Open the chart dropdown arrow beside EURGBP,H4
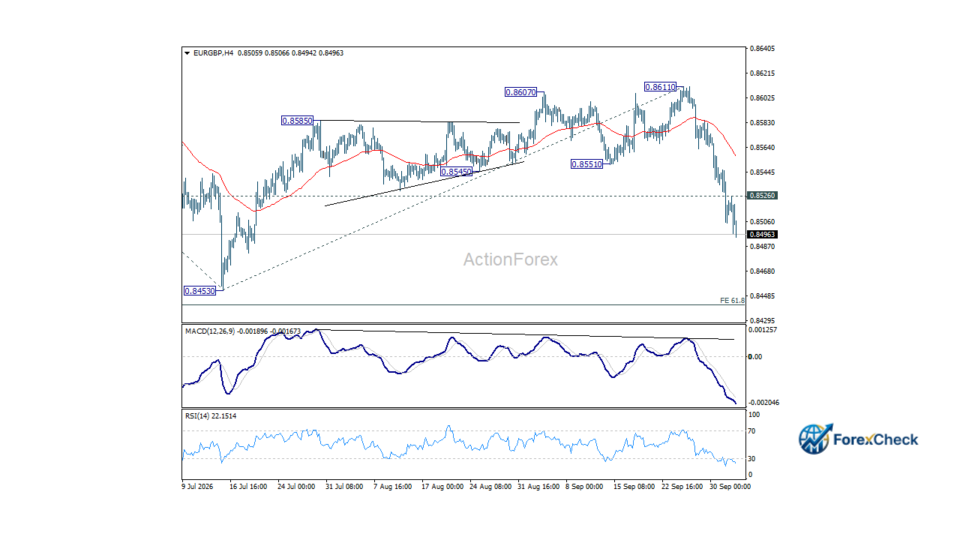 coord(187,53)
